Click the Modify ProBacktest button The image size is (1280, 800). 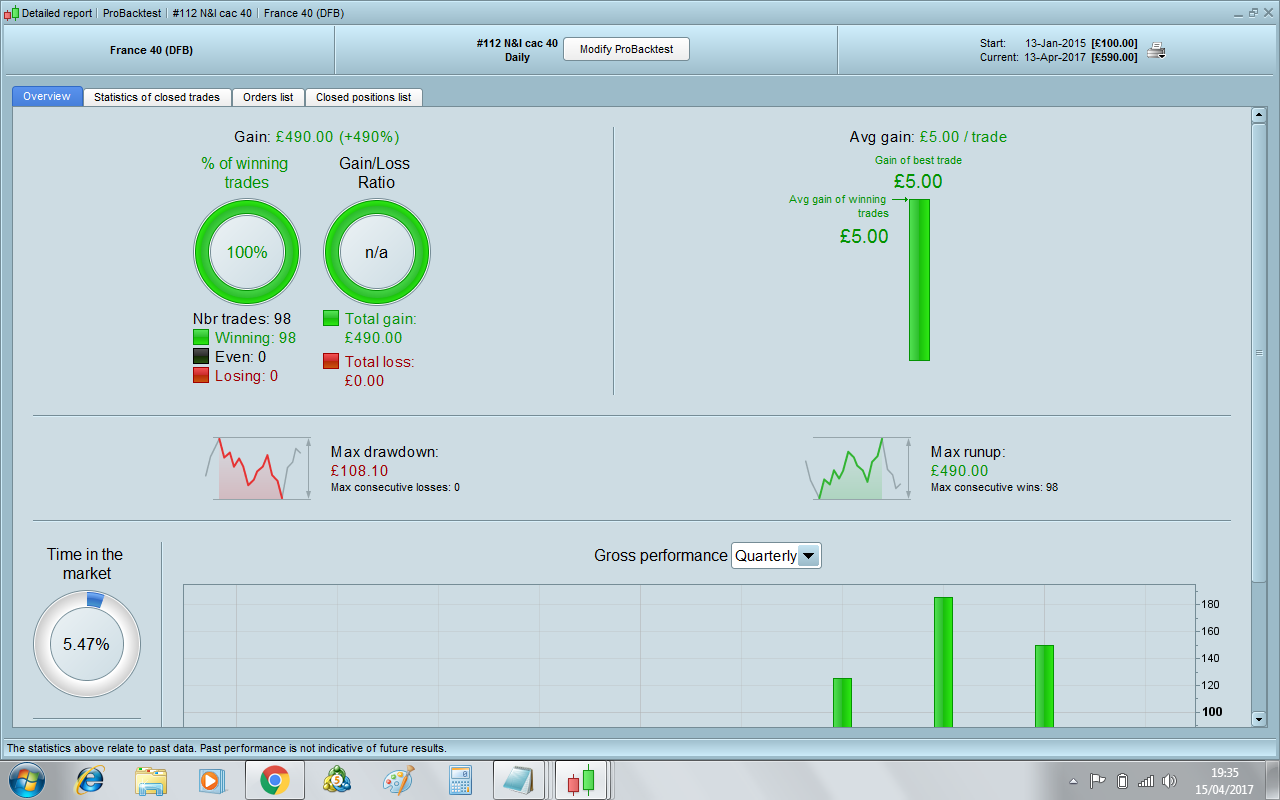click(x=626, y=49)
